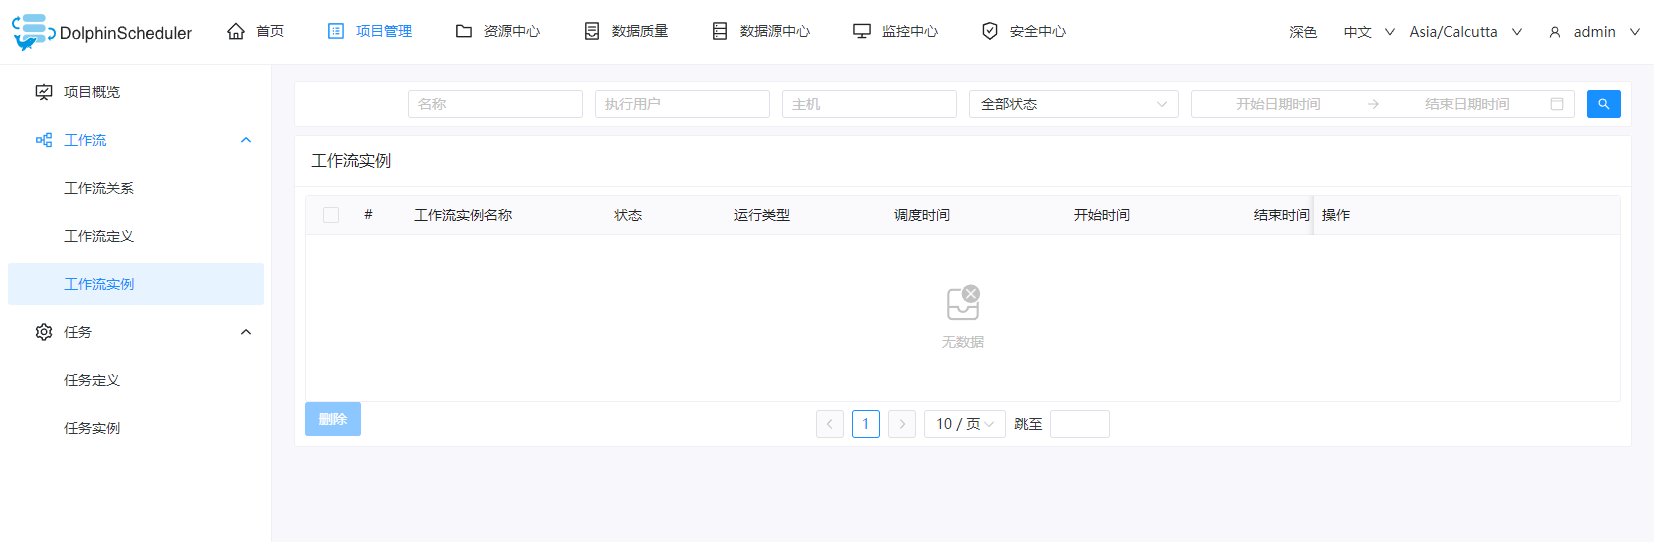The height and width of the screenshot is (542, 1654).
Task: Click the 开始日期时间 start date field
Action: (1278, 104)
